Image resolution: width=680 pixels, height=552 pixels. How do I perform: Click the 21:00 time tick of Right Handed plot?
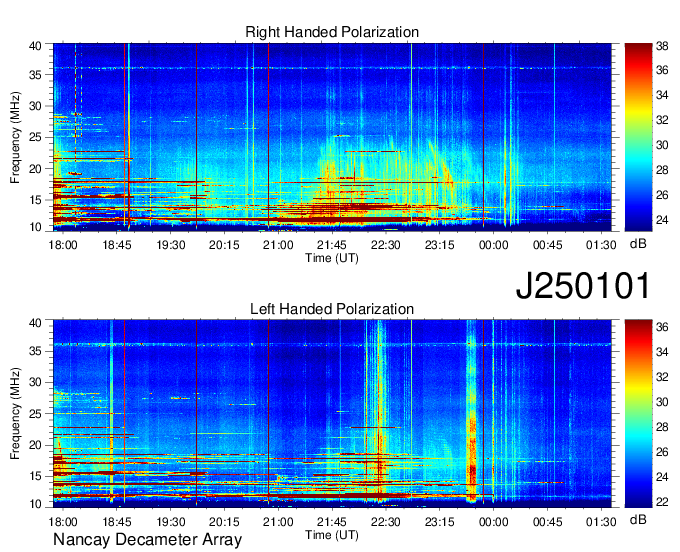pos(278,245)
